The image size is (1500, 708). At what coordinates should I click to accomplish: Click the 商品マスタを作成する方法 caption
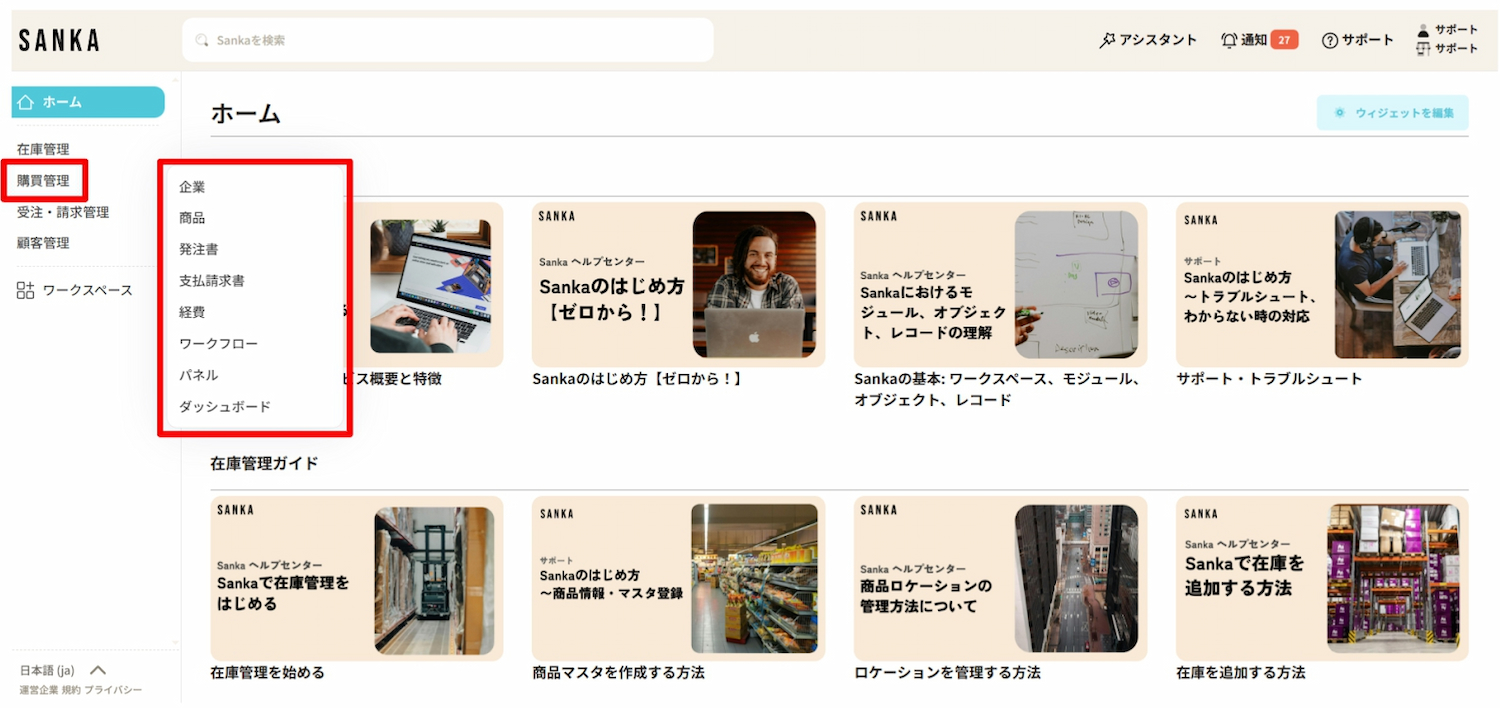tap(618, 672)
